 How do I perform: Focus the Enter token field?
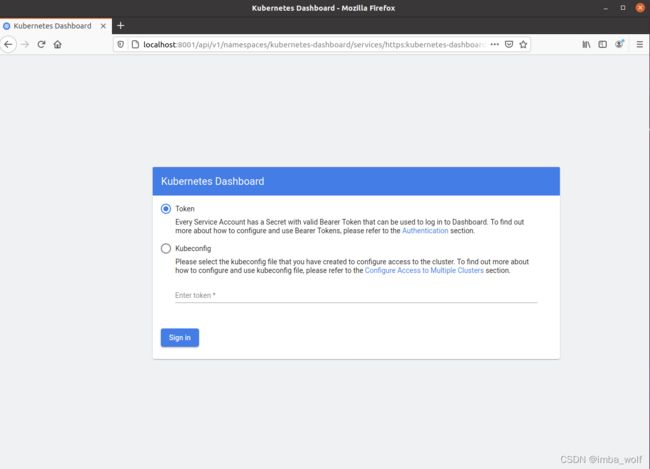[x=356, y=295]
